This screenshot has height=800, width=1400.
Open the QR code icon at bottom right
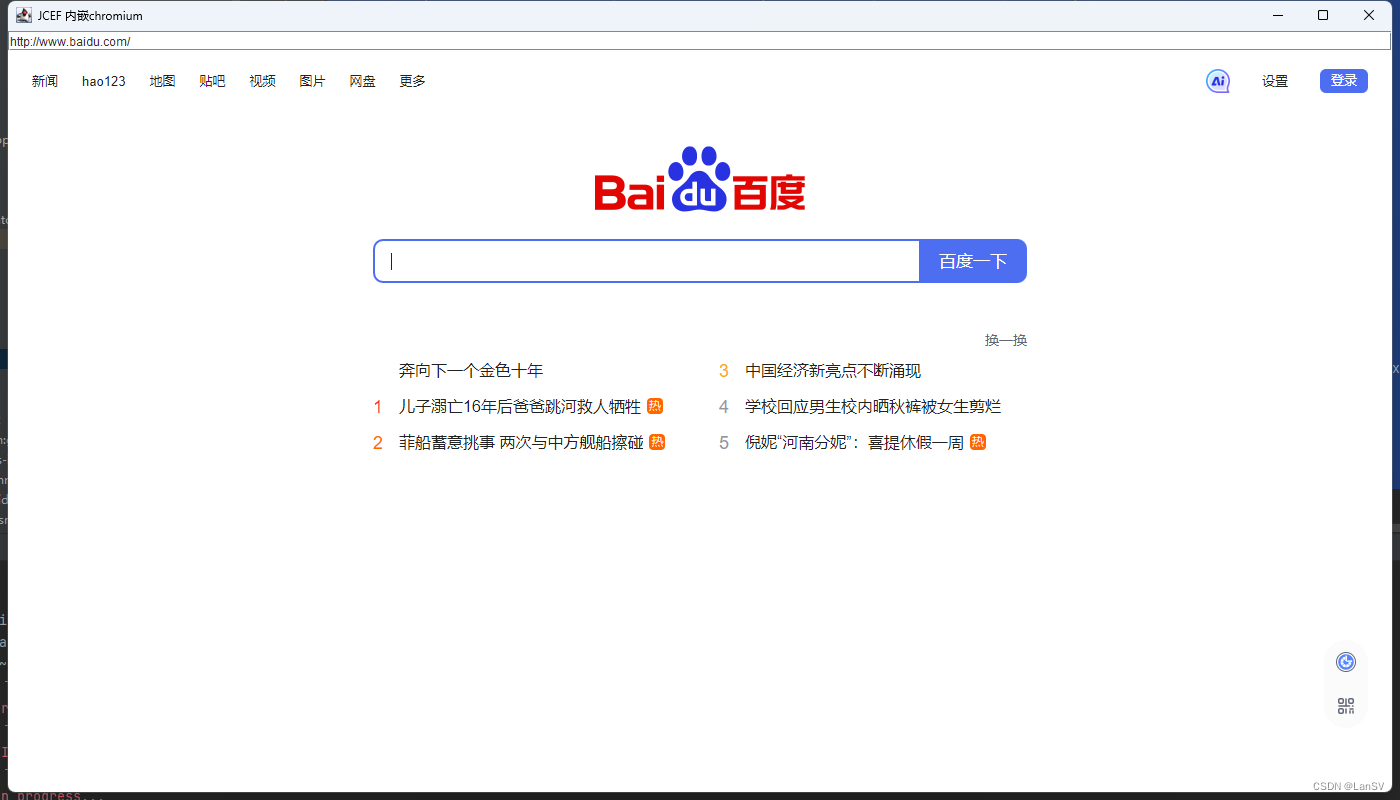[x=1346, y=706]
